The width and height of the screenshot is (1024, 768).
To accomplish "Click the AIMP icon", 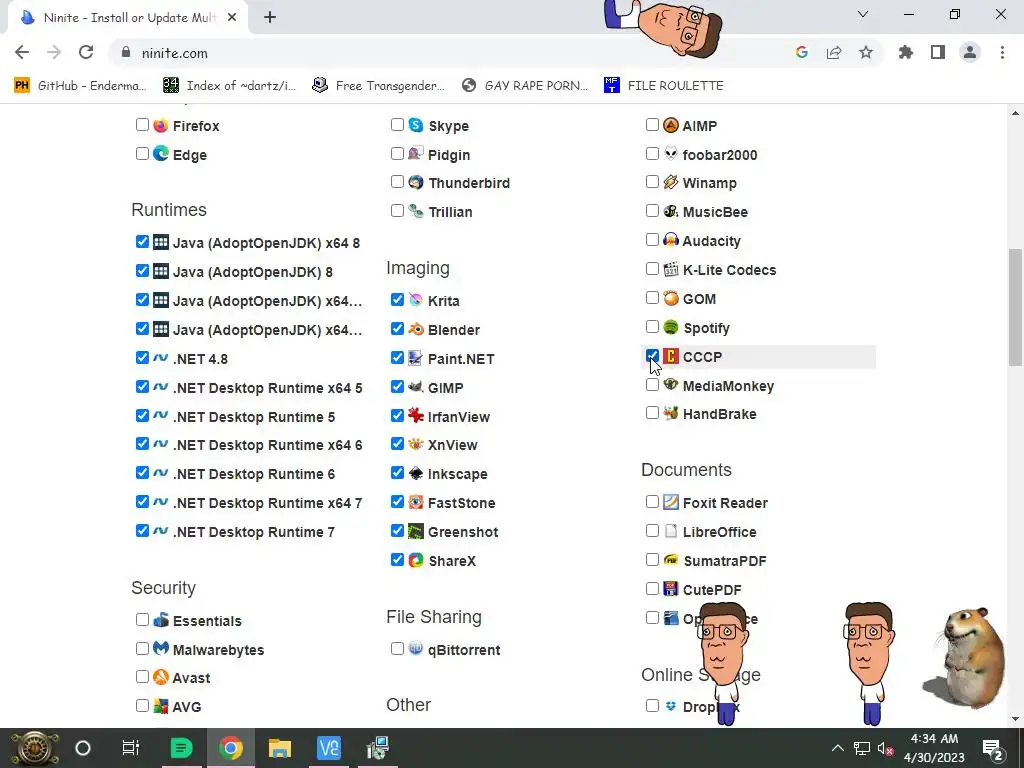I will point(671,125).
